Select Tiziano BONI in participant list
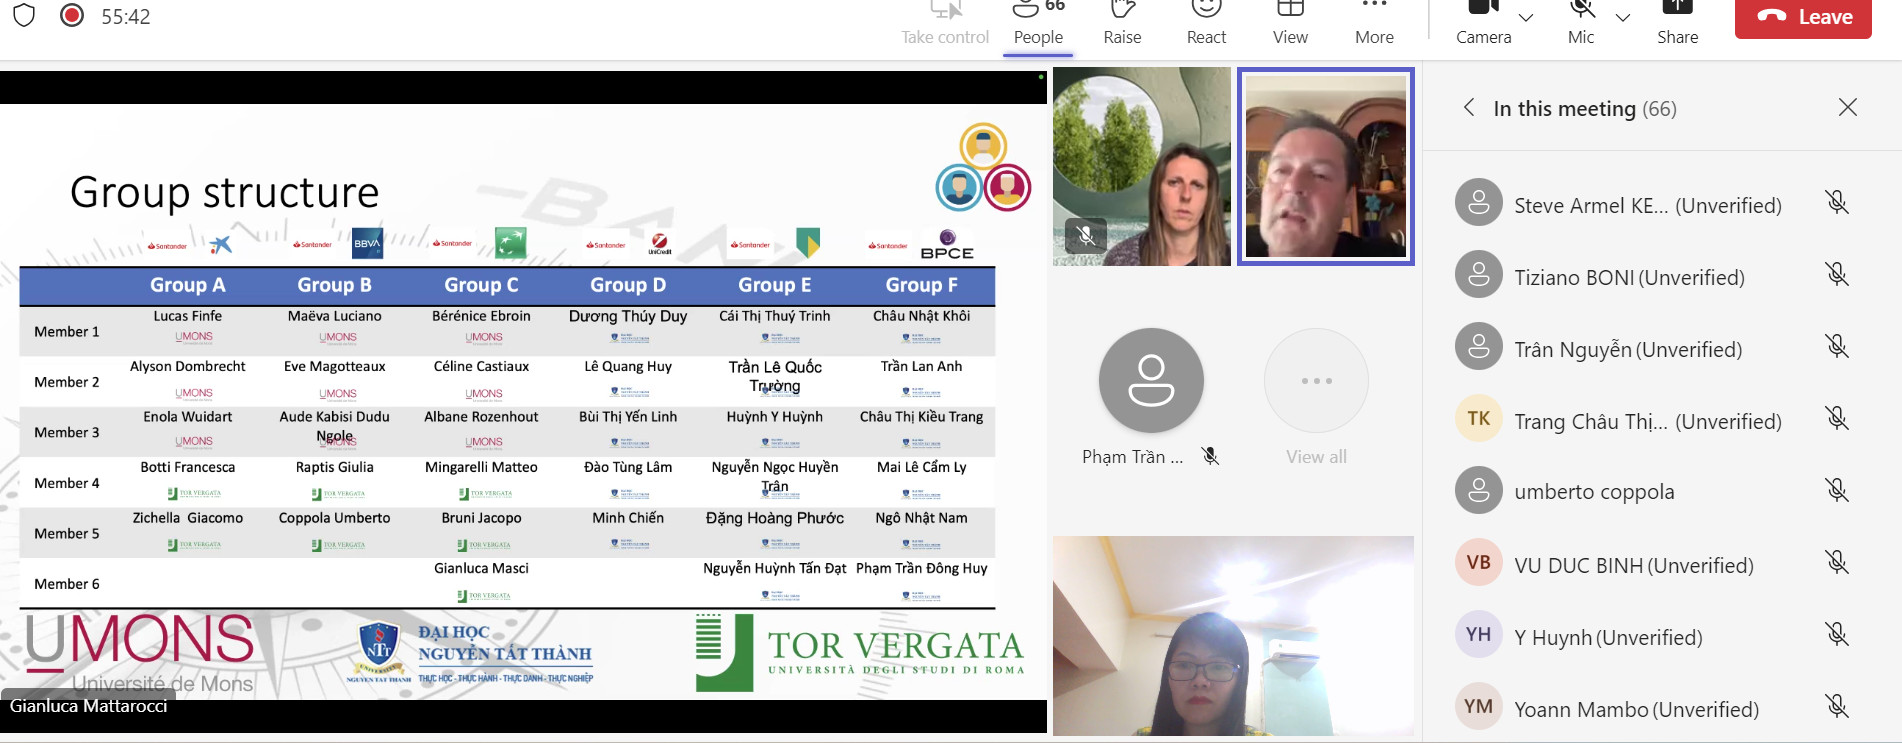 point(1628,277)
